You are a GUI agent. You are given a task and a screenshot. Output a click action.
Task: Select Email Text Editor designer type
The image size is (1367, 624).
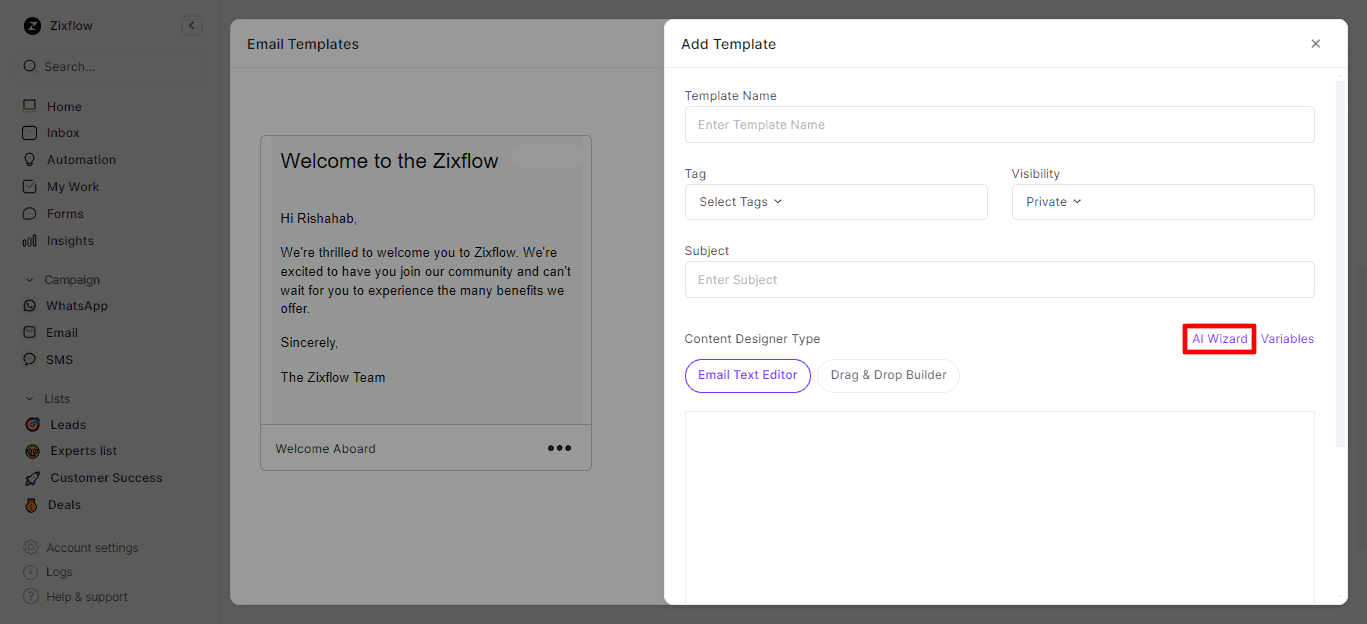747,376
